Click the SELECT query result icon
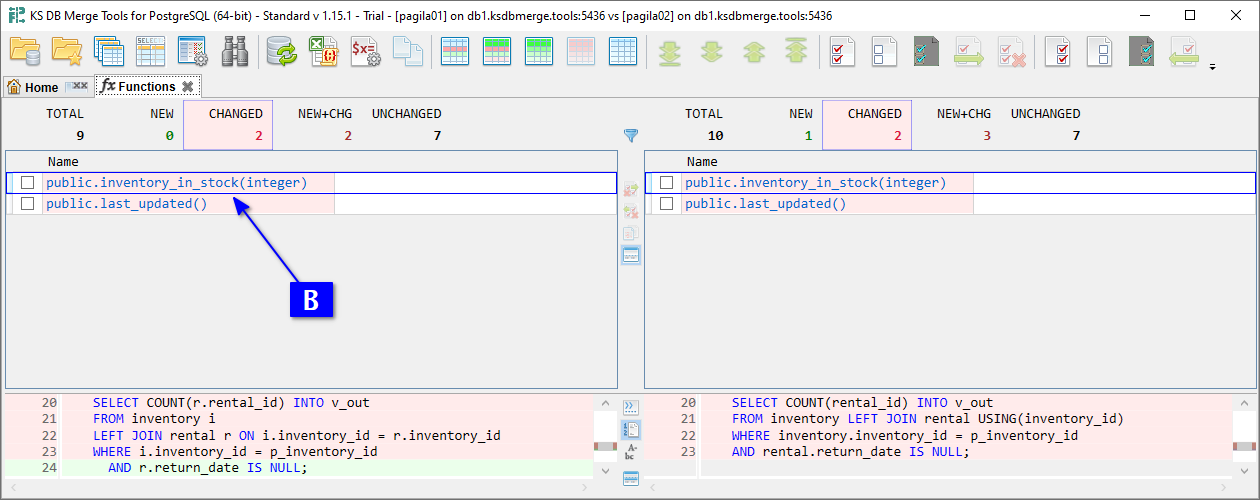 click(x=150, y=51)
